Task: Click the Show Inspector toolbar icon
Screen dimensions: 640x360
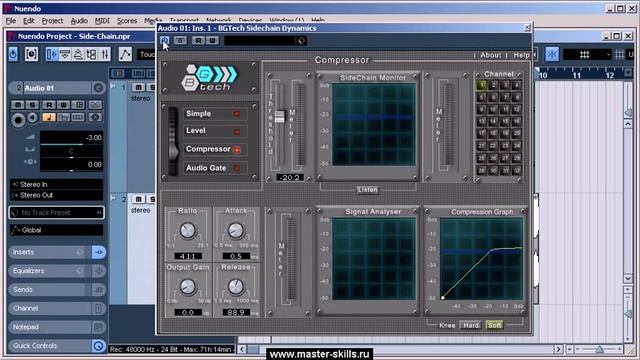Action: tap(52, 54)
